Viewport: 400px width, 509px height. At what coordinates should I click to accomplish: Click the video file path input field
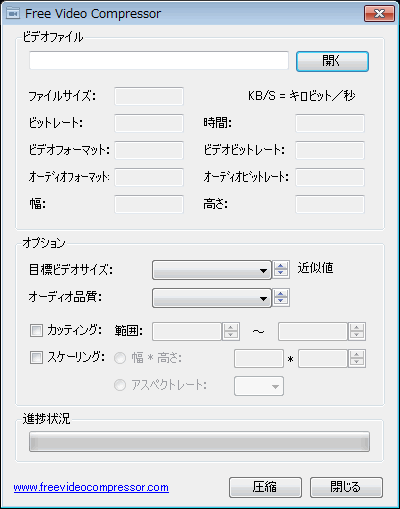(x=159, y=60)
